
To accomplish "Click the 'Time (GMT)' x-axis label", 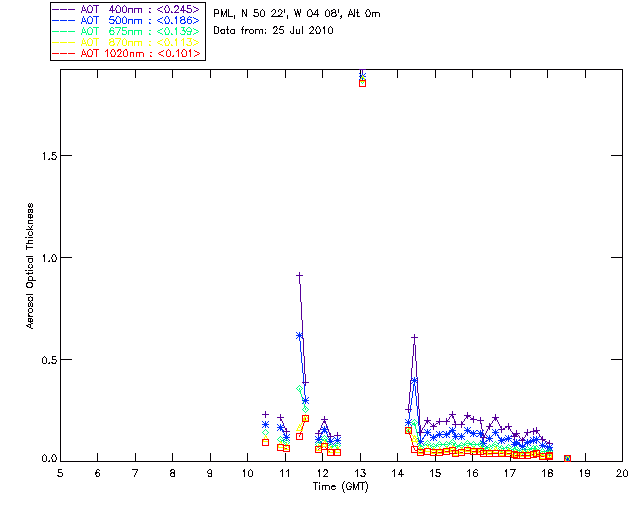I will click(x=341, y=487).
